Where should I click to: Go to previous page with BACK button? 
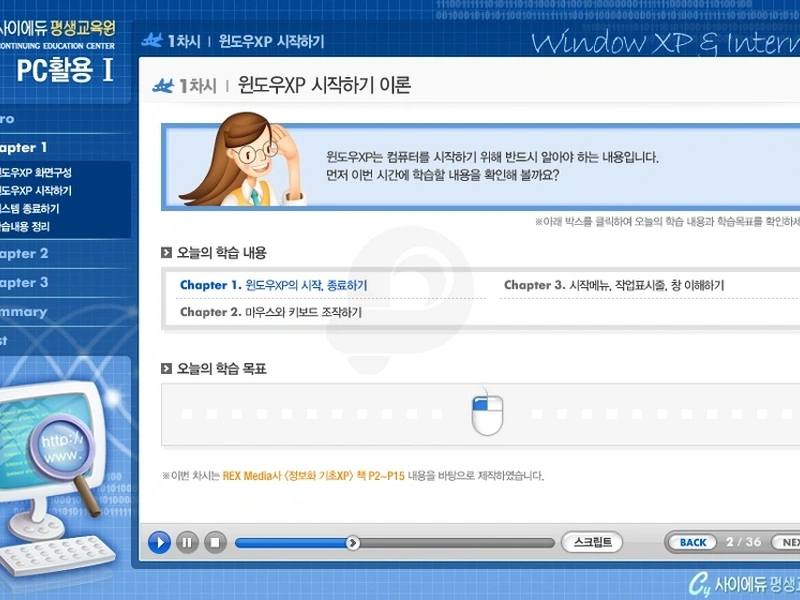692,543
